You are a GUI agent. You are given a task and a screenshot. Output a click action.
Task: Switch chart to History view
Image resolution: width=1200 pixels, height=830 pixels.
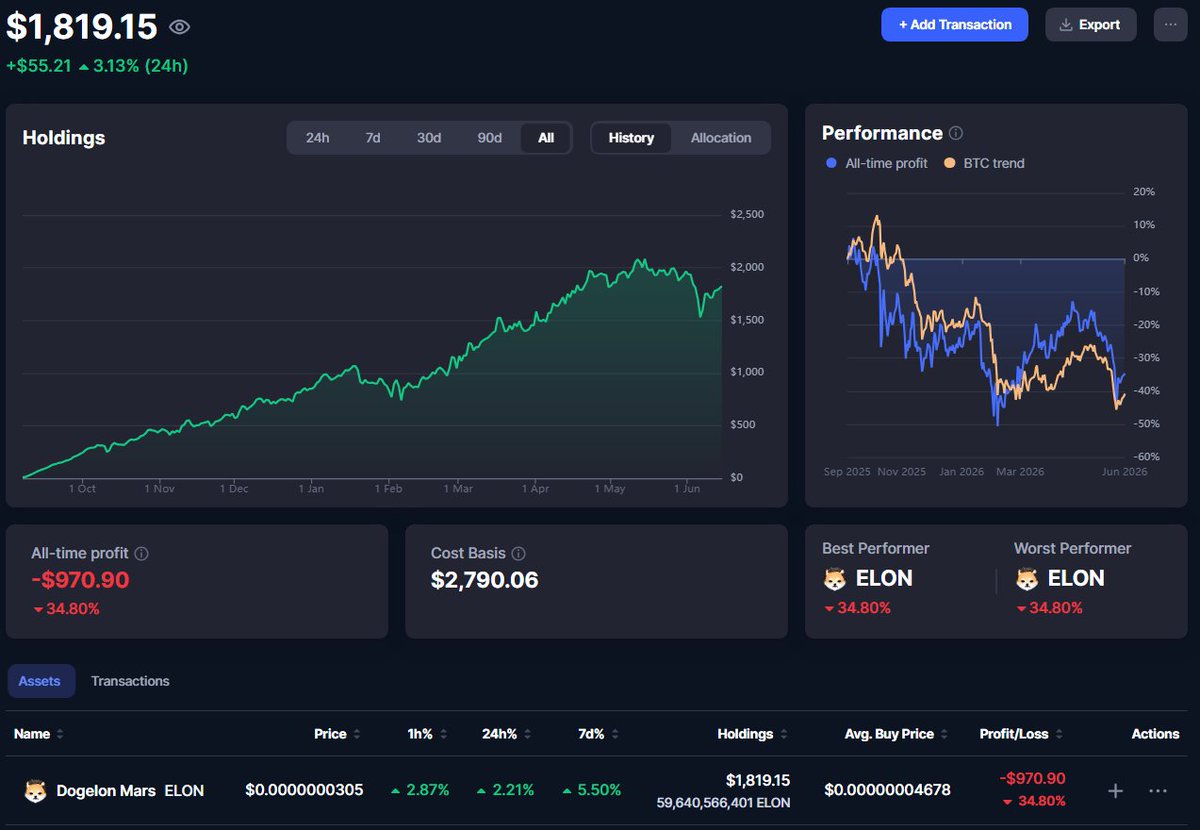[x=631, y=138]
